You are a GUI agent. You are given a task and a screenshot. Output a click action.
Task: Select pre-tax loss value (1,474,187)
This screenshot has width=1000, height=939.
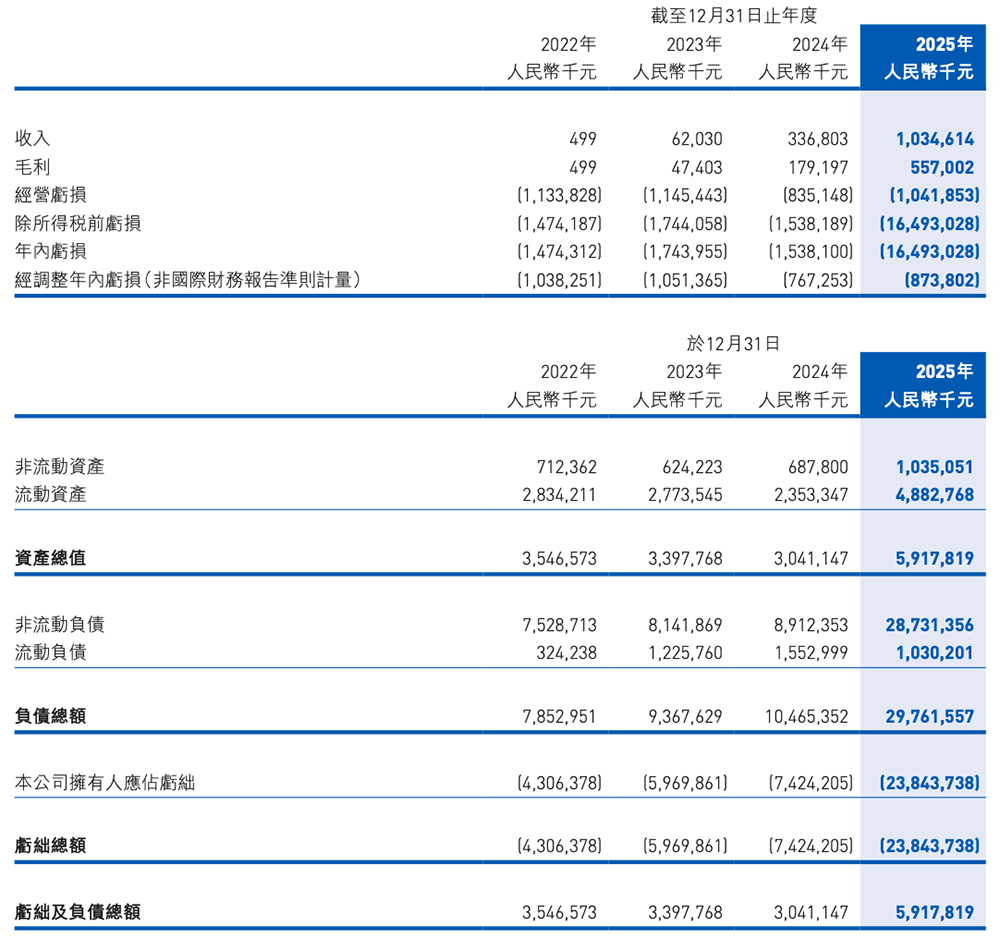coord(559,224)
